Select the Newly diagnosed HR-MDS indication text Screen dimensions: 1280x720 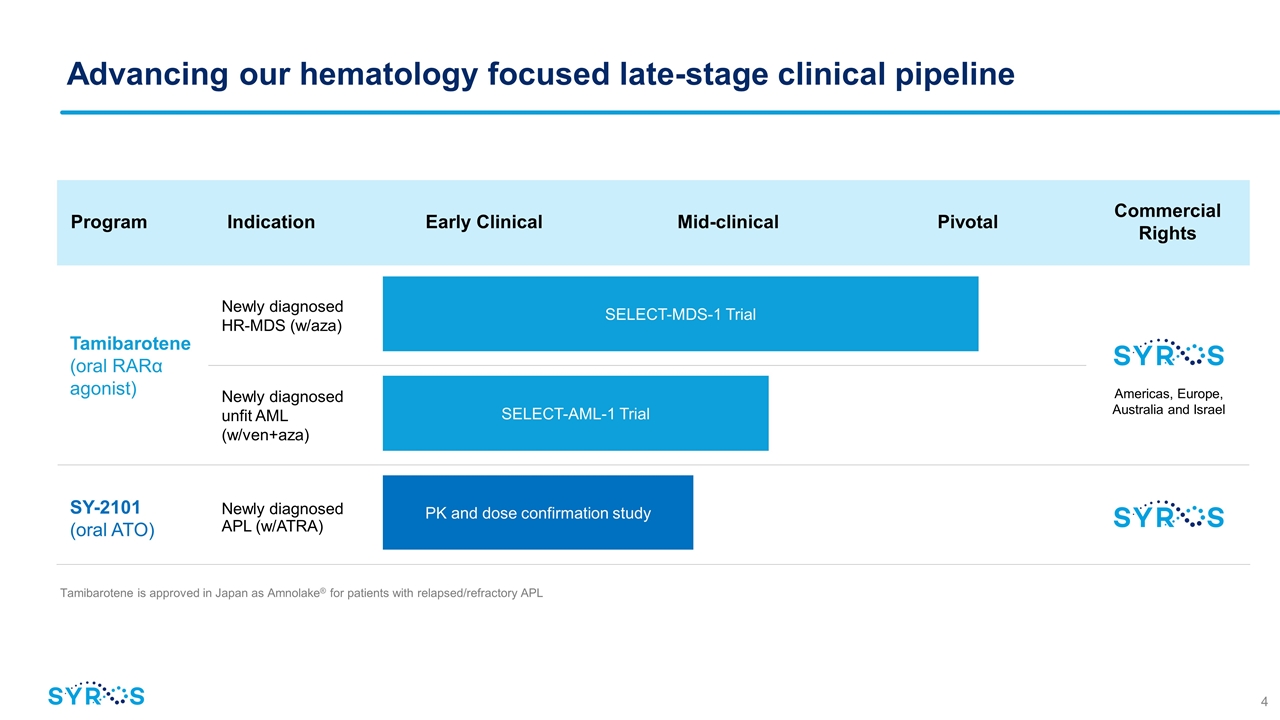click(x=282, y=315)
